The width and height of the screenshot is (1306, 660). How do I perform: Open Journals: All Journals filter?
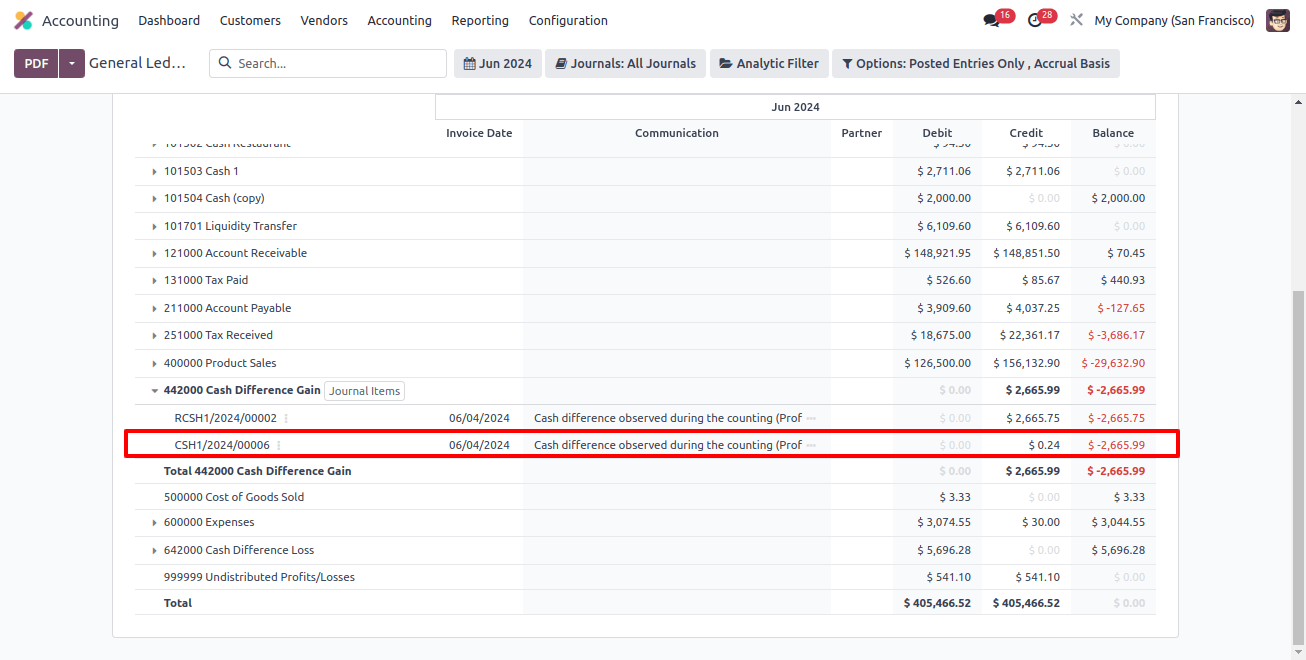coord(625,63)
